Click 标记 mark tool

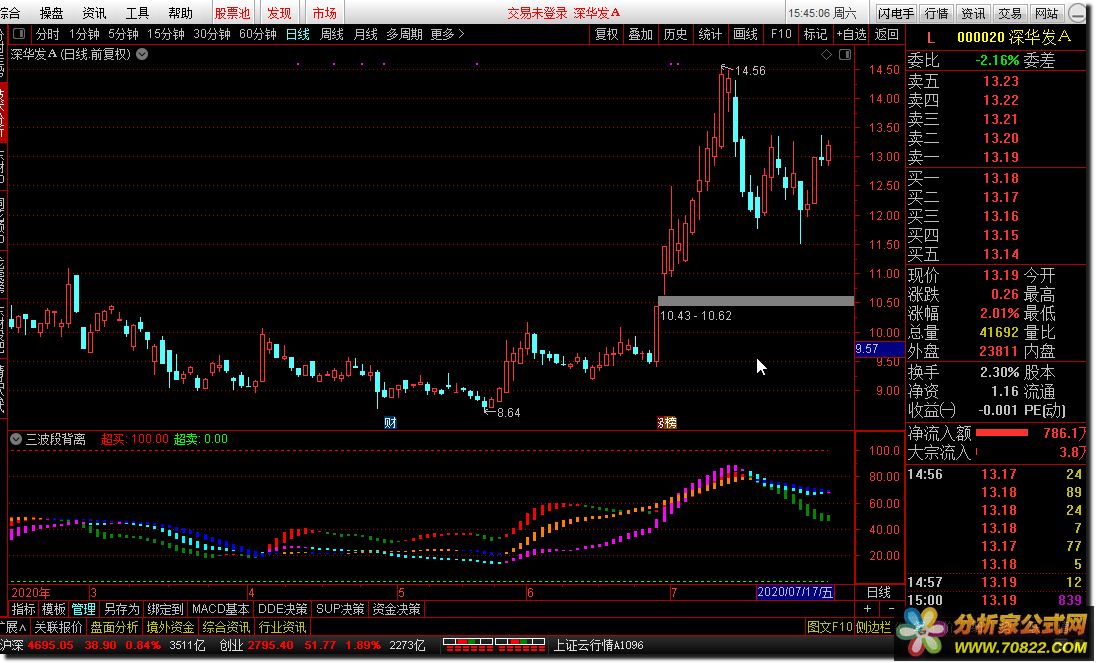coord(815,34)
